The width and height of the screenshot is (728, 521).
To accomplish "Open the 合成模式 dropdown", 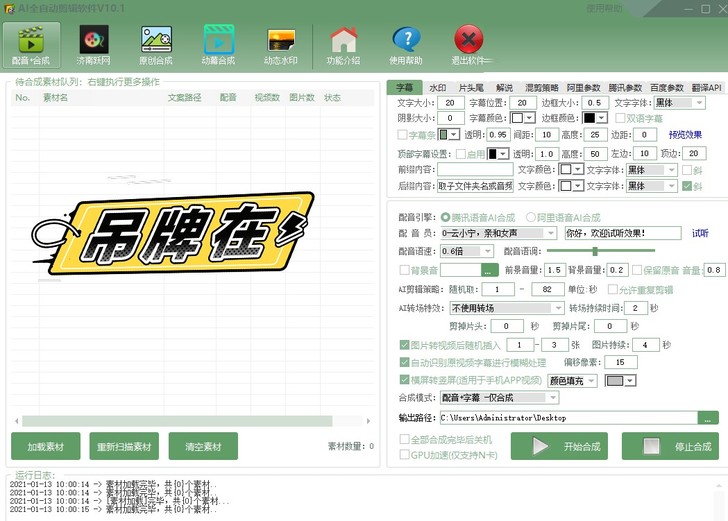I will point(499,397).
